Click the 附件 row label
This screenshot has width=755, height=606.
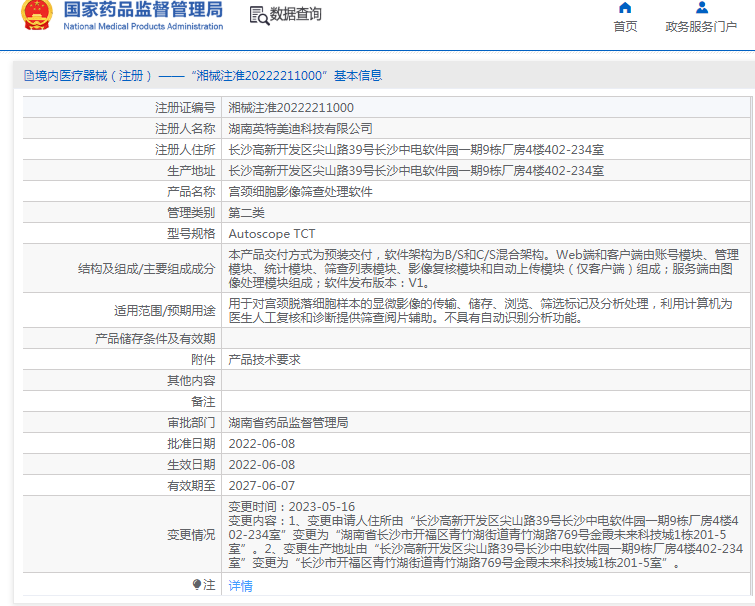[x=203, y=360]
